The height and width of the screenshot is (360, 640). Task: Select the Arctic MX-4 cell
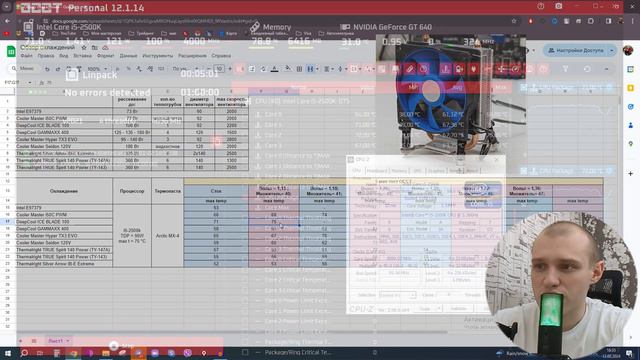click(x=167, y=236)
